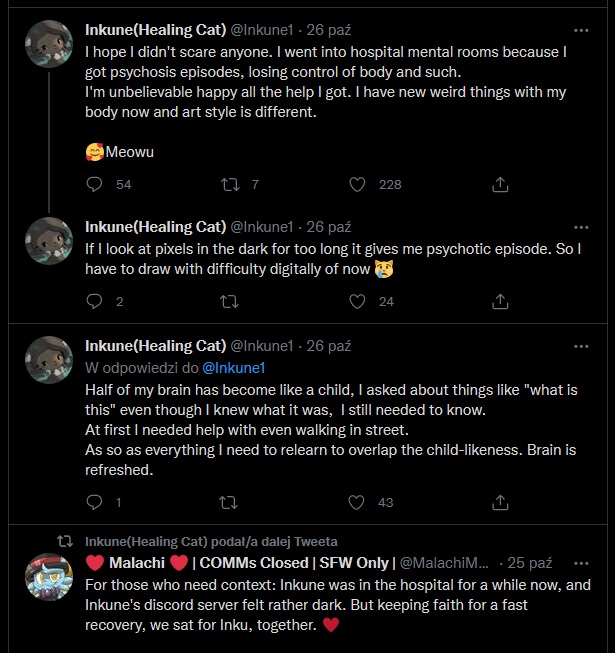Open more options on the second tweet
Screen dimensions: 615x653
[x=581, y=226]
